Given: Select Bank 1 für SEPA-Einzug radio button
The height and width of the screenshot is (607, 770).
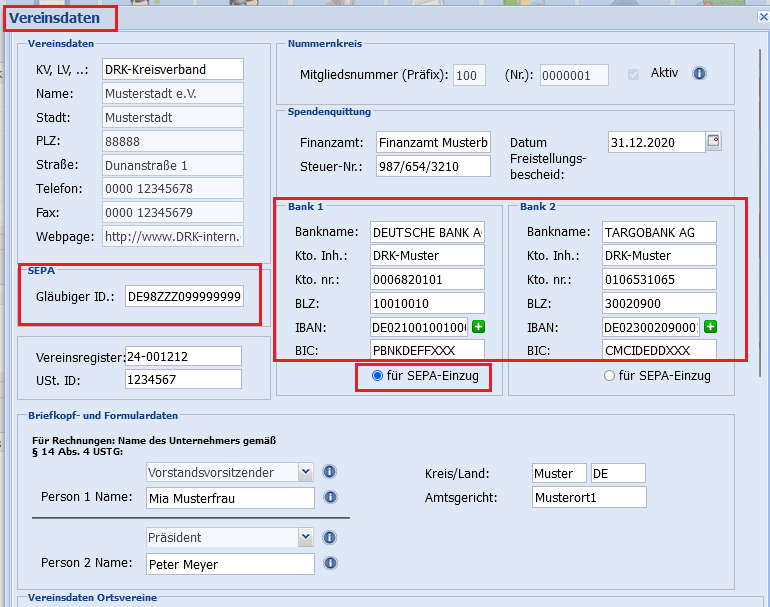Looking at the screenshot, I should pos(377,376).
